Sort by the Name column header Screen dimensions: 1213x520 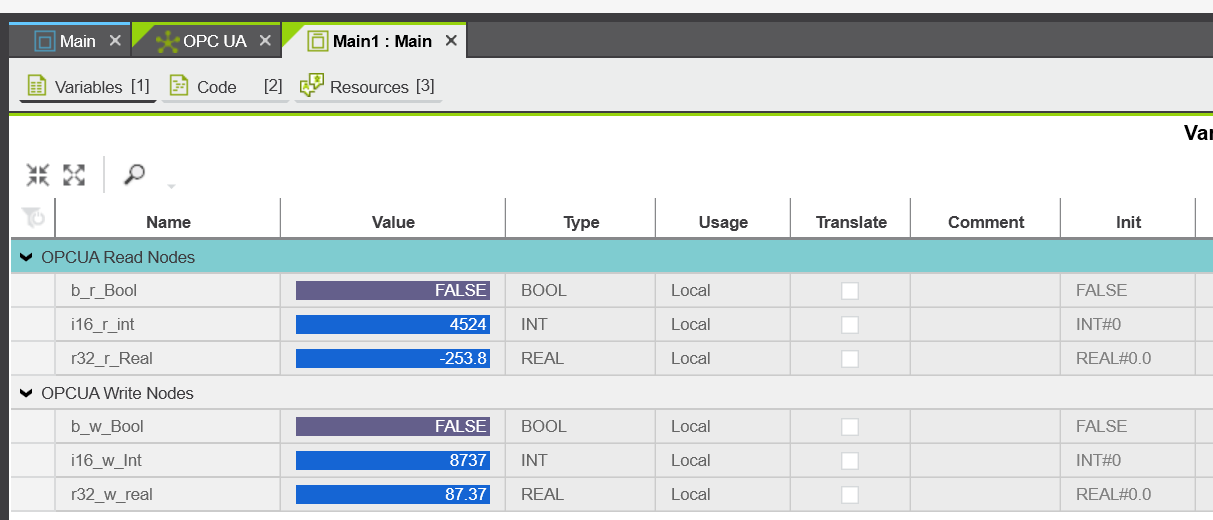coord(168,222)
